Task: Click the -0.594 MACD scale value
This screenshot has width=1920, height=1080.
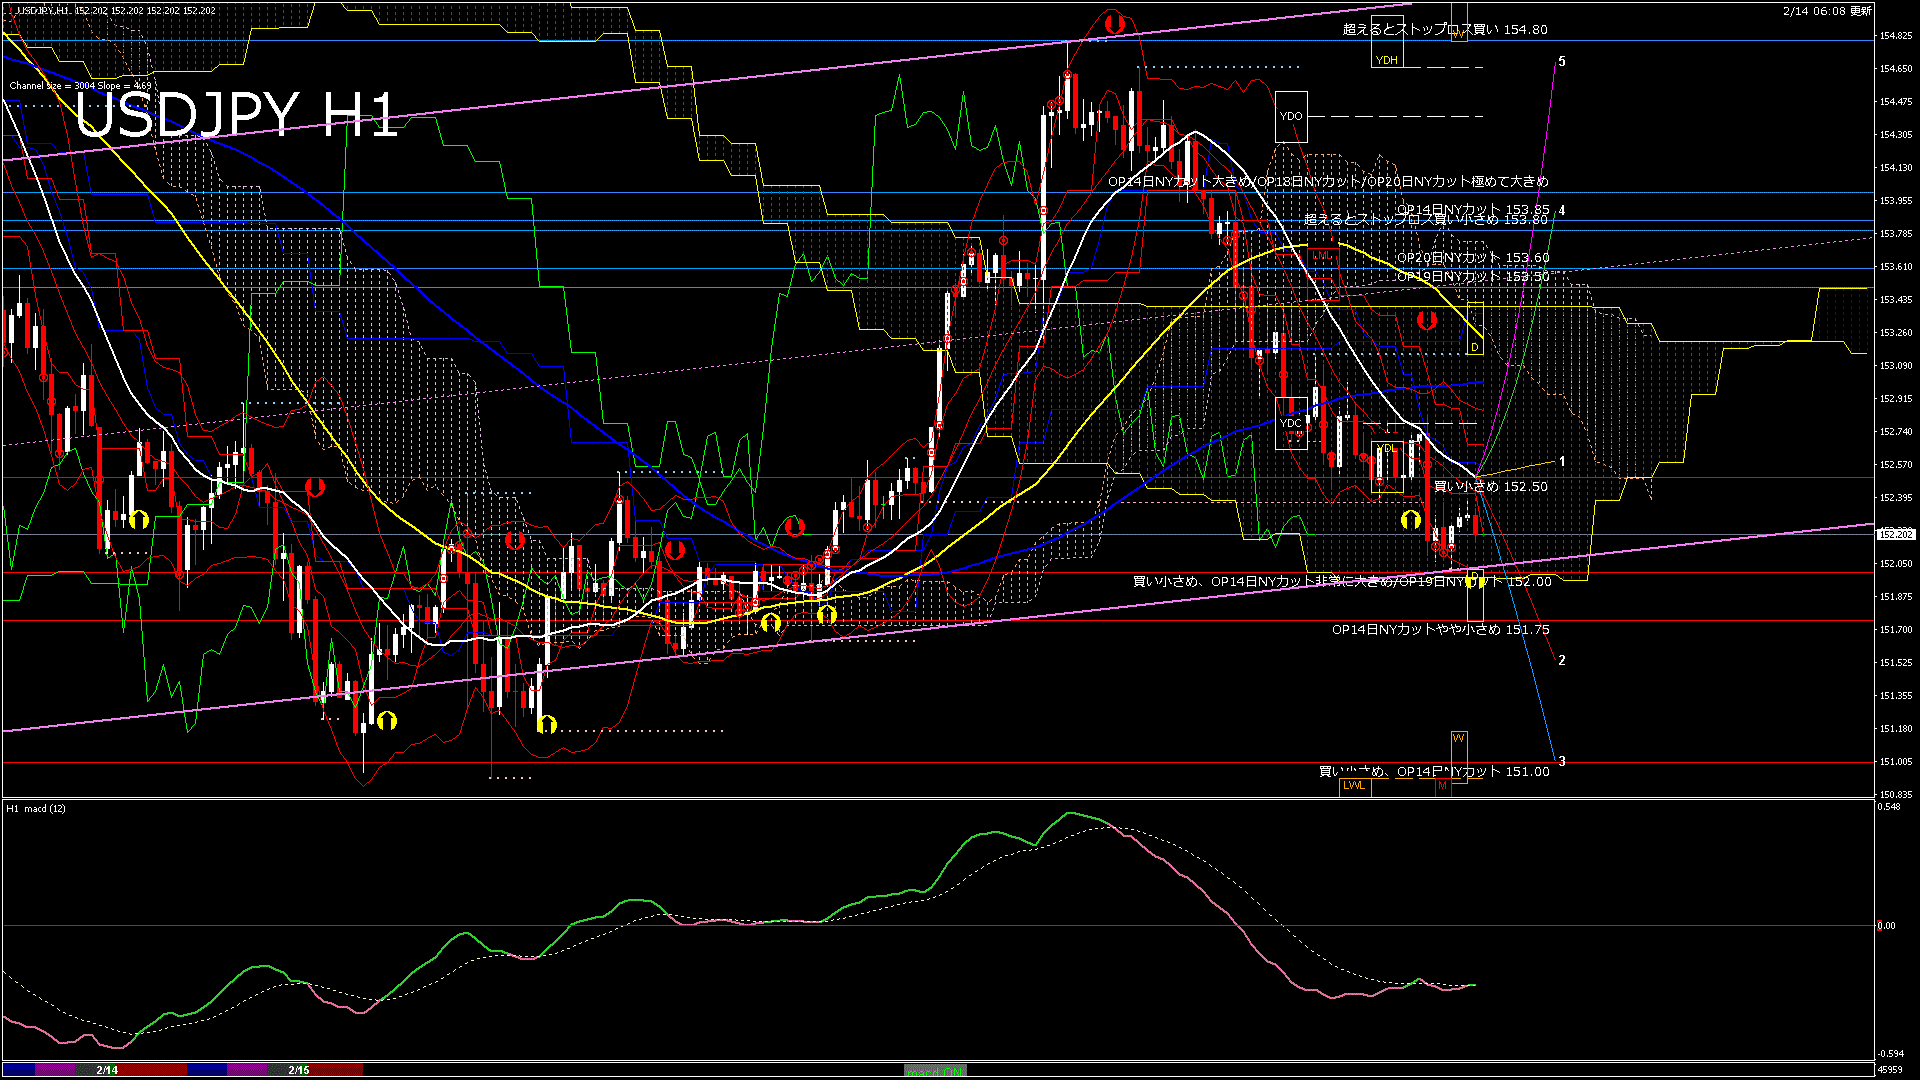Action: click(x=1889, y=1053)
